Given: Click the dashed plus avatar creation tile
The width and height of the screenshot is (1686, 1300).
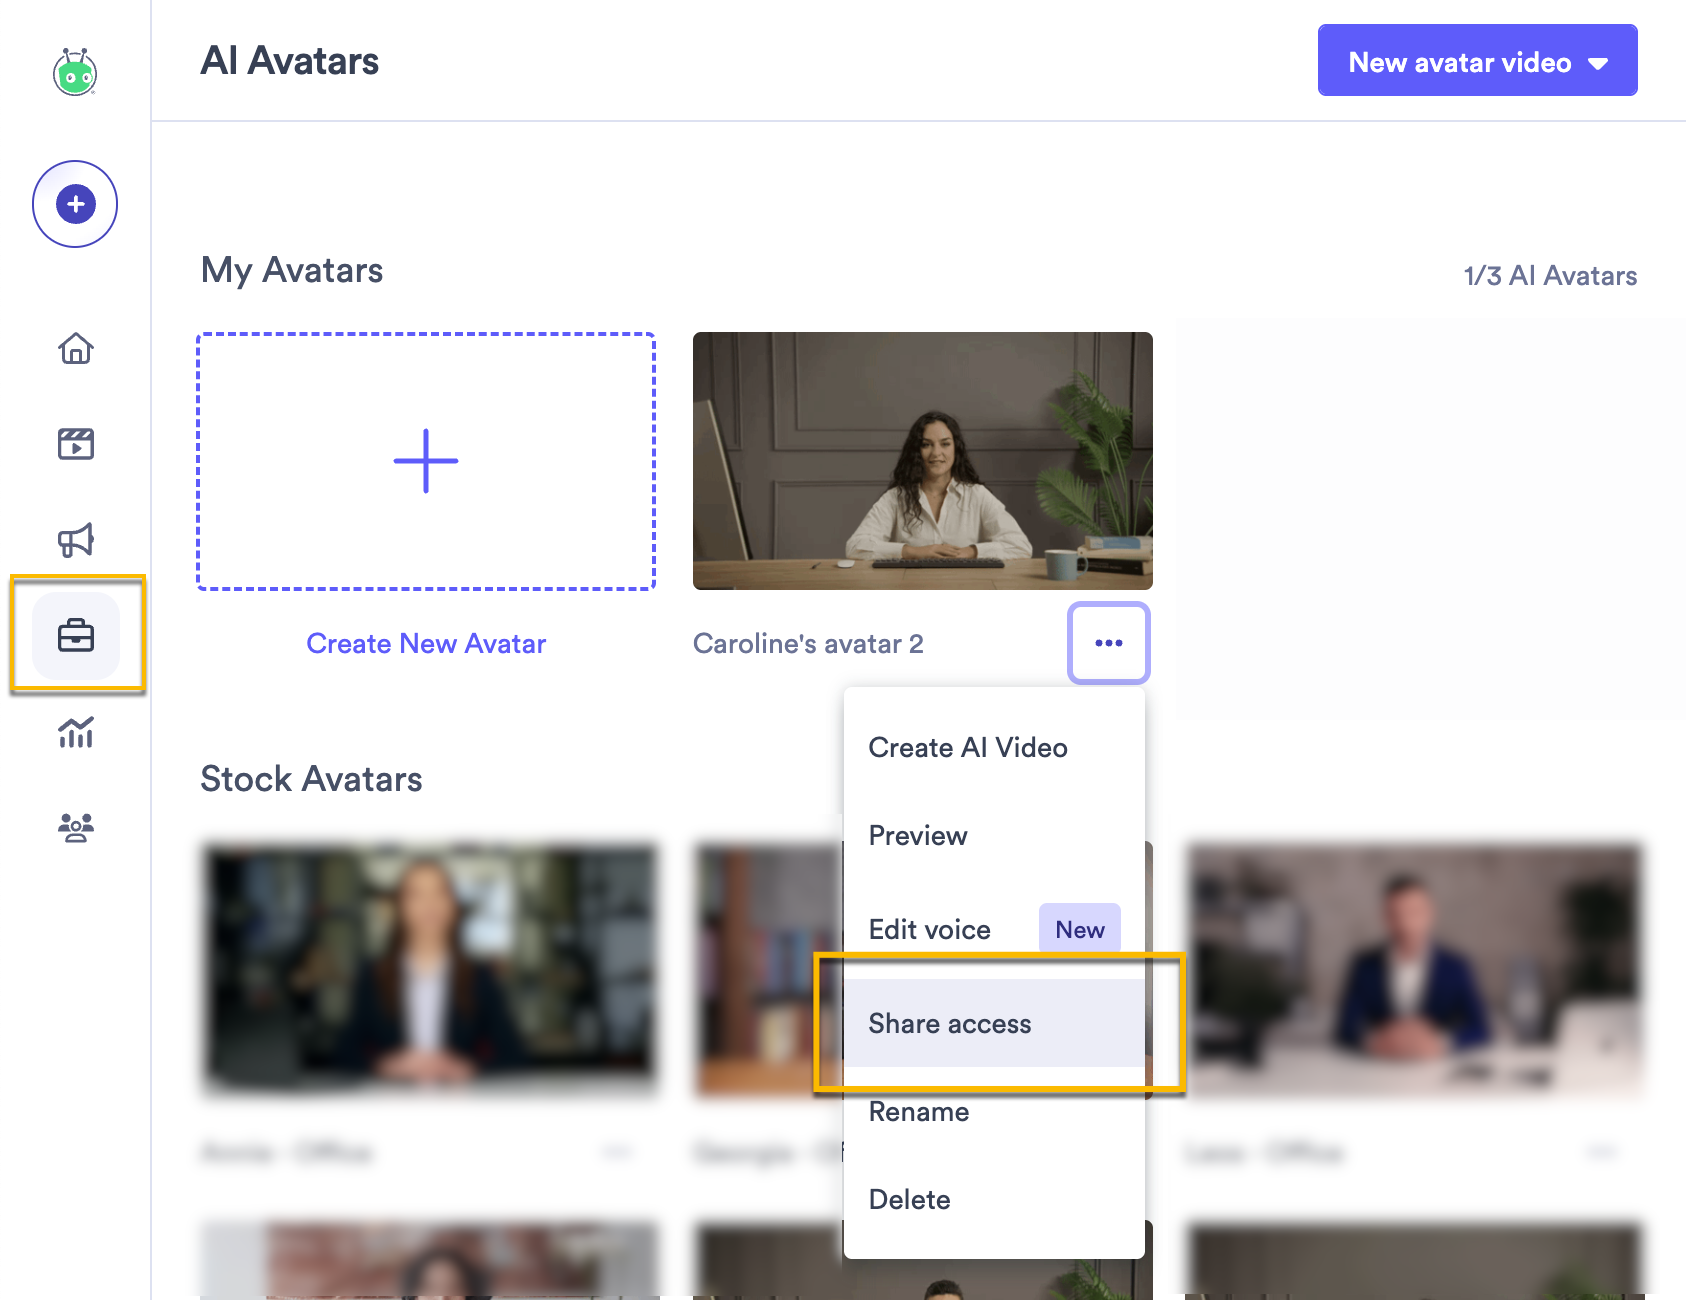Looking at the screenshot, I should tap(426, 461).
